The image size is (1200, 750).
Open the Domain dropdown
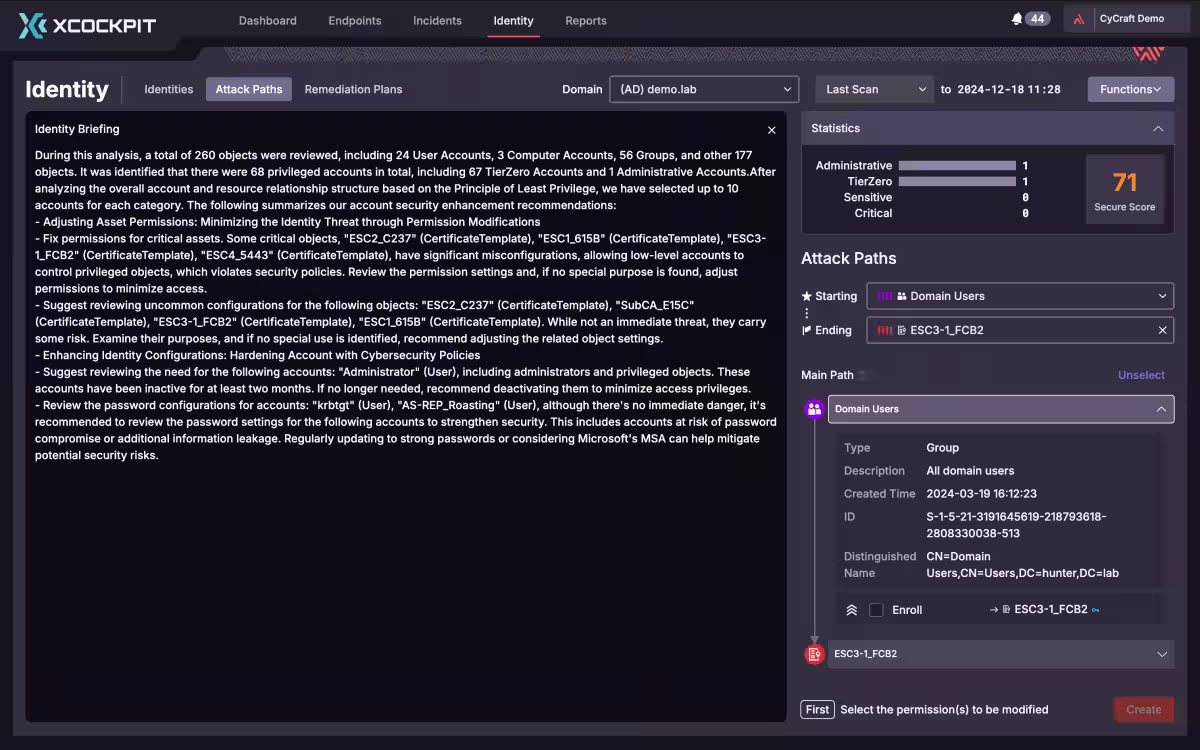(704, 89)
